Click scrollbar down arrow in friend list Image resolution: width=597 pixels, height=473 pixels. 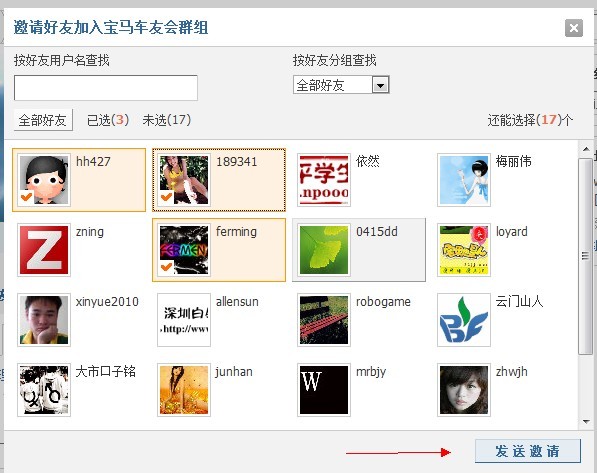tap(586, 422)
